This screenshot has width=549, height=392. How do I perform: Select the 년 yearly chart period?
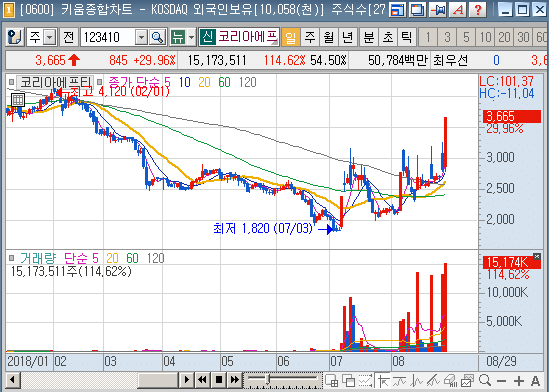pyautogui.click(x=347, y=37)
